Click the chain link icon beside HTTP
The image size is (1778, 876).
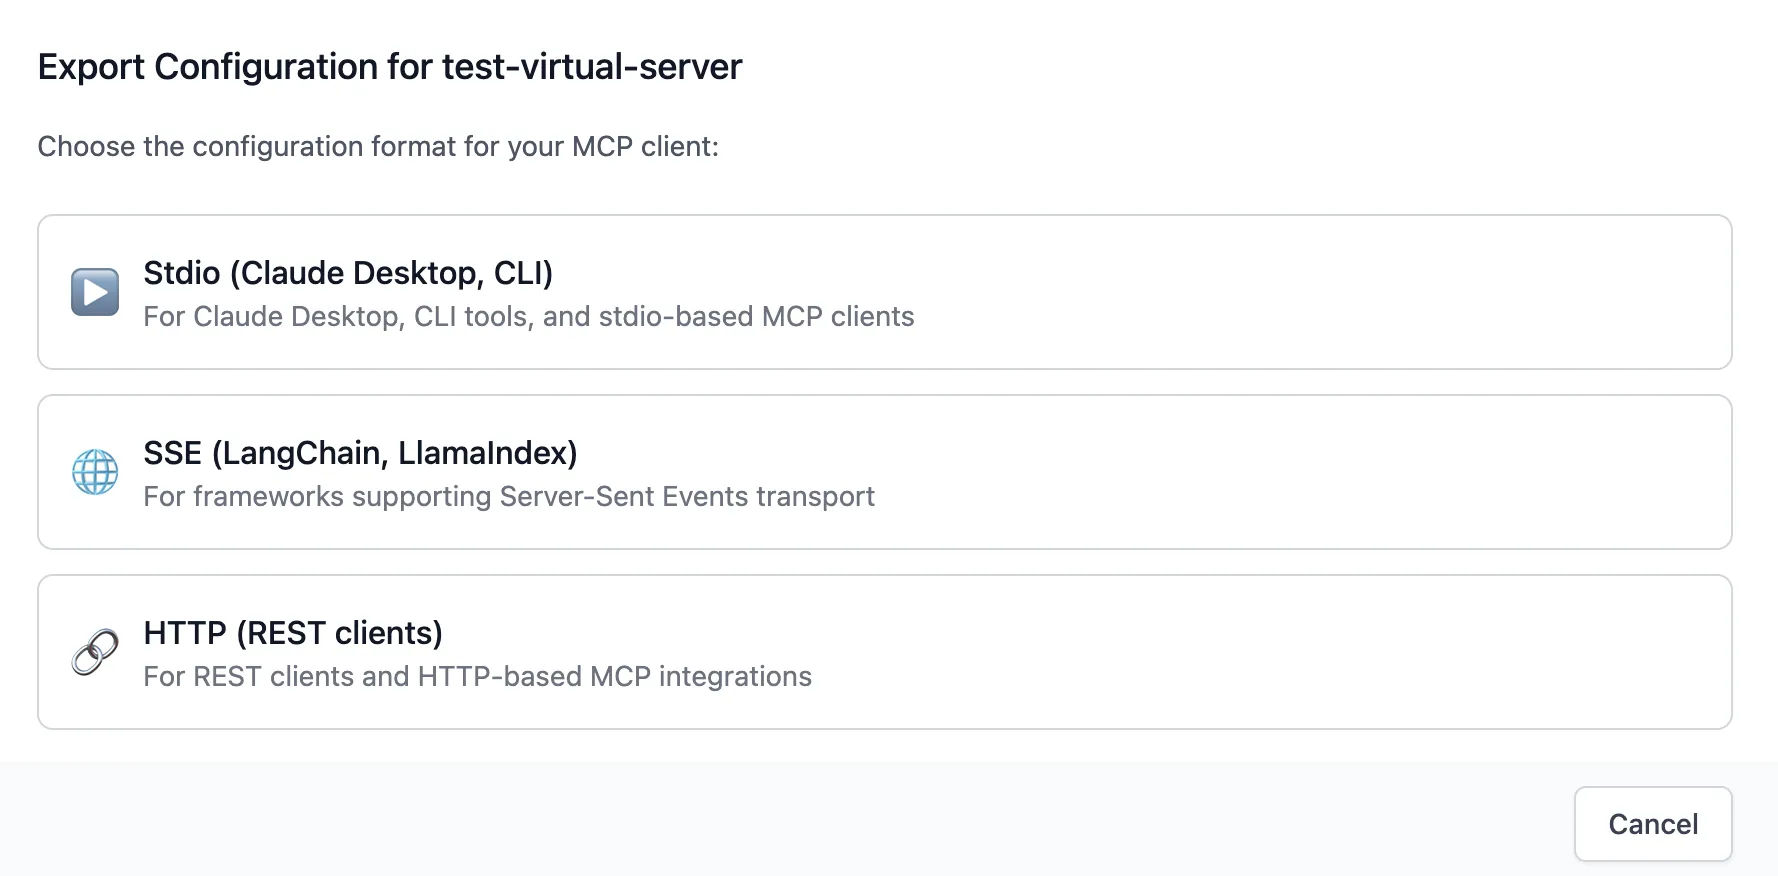point(95,652)
